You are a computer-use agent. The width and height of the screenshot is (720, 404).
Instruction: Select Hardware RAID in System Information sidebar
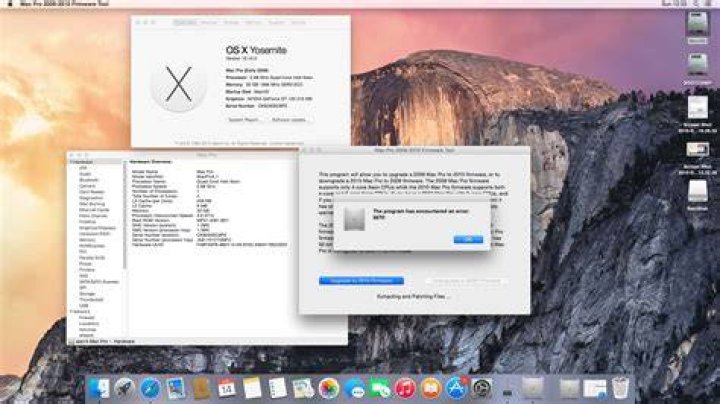pos(95,234)
